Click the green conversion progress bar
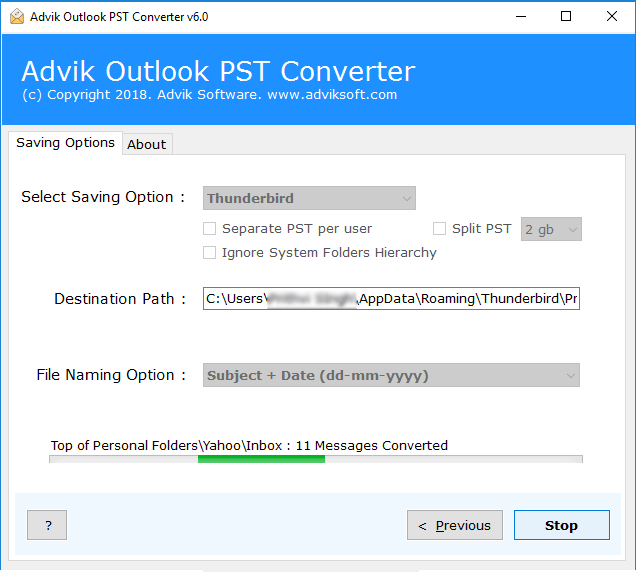The width and height of the screenshot is (636, 572). coord(261,459)
